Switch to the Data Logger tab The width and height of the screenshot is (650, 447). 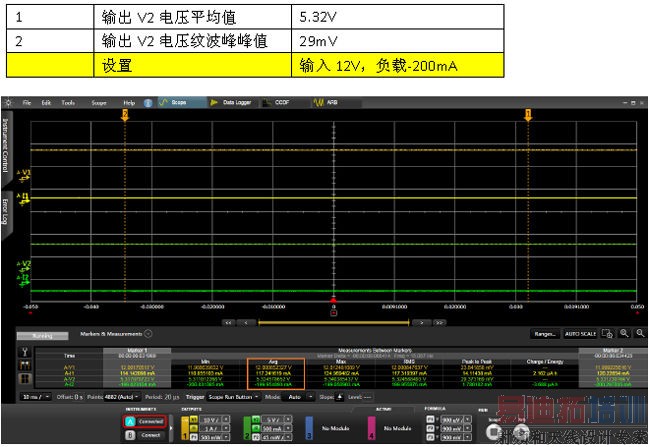click(x=232, y=102)
